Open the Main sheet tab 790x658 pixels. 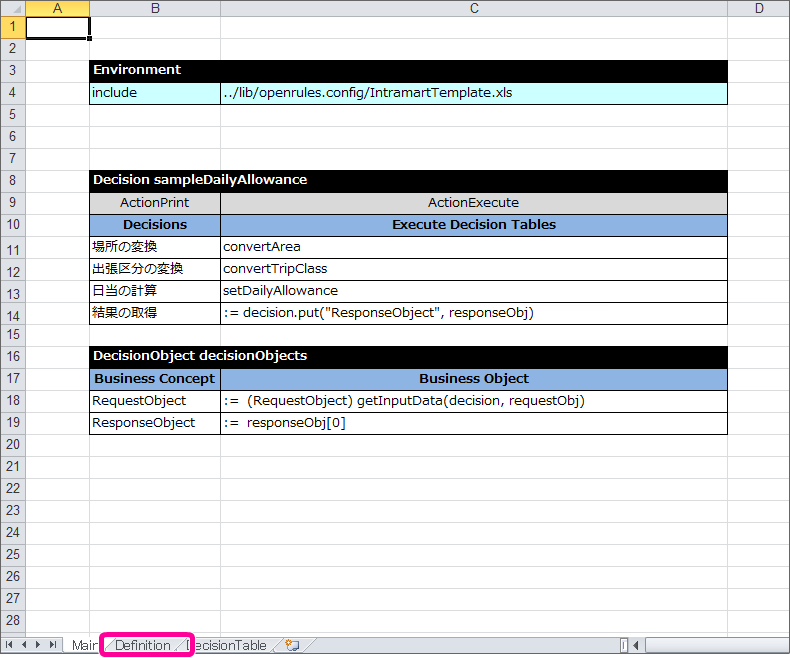click(84, 645)
